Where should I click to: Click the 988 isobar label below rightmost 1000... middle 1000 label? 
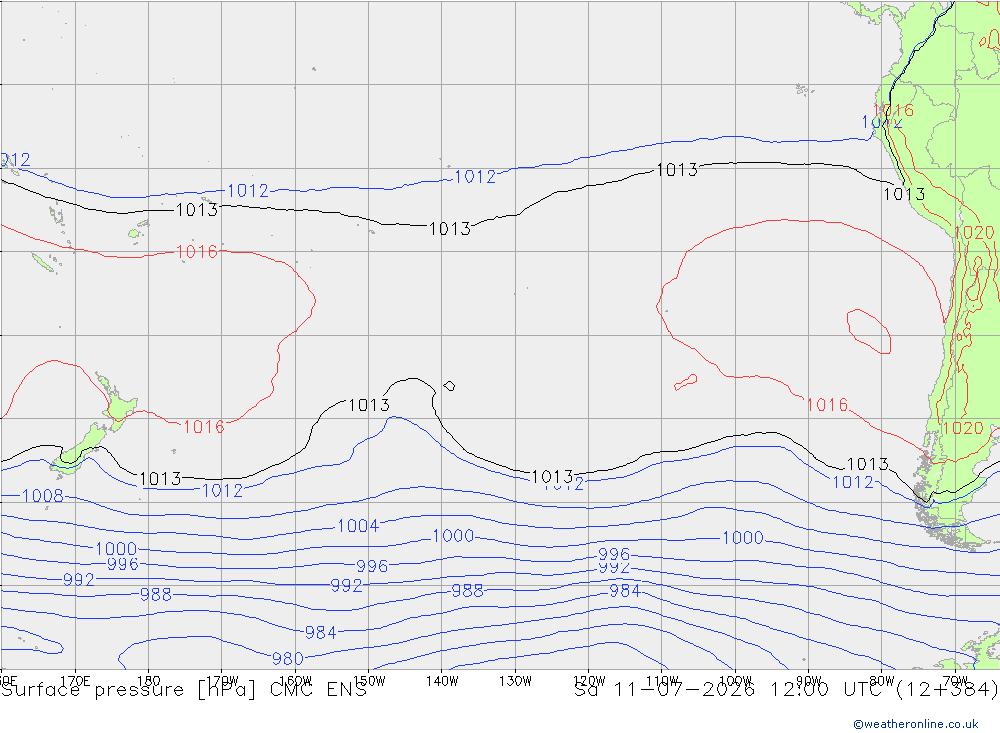click(x=467, y=591)
